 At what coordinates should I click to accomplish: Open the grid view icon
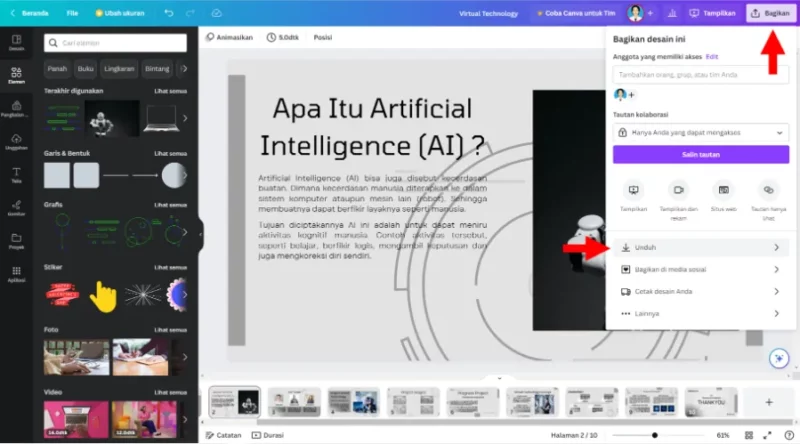[x=748, y=435]
